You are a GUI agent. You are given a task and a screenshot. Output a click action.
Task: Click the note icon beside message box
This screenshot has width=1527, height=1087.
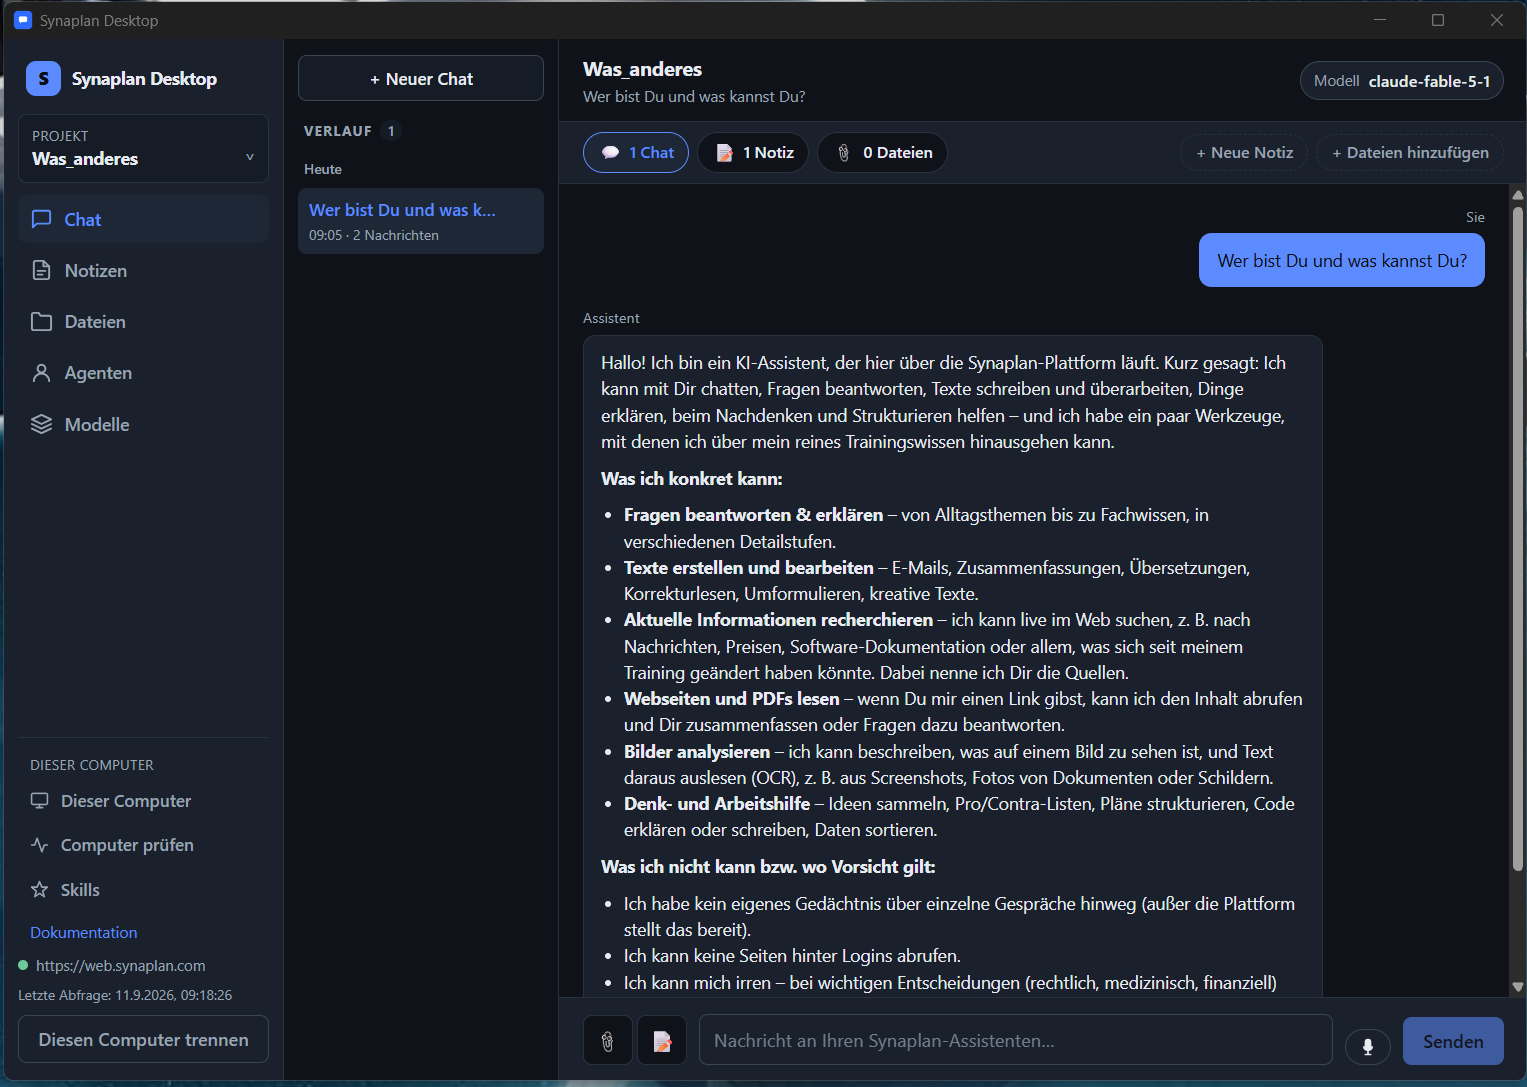(662, 1041)
